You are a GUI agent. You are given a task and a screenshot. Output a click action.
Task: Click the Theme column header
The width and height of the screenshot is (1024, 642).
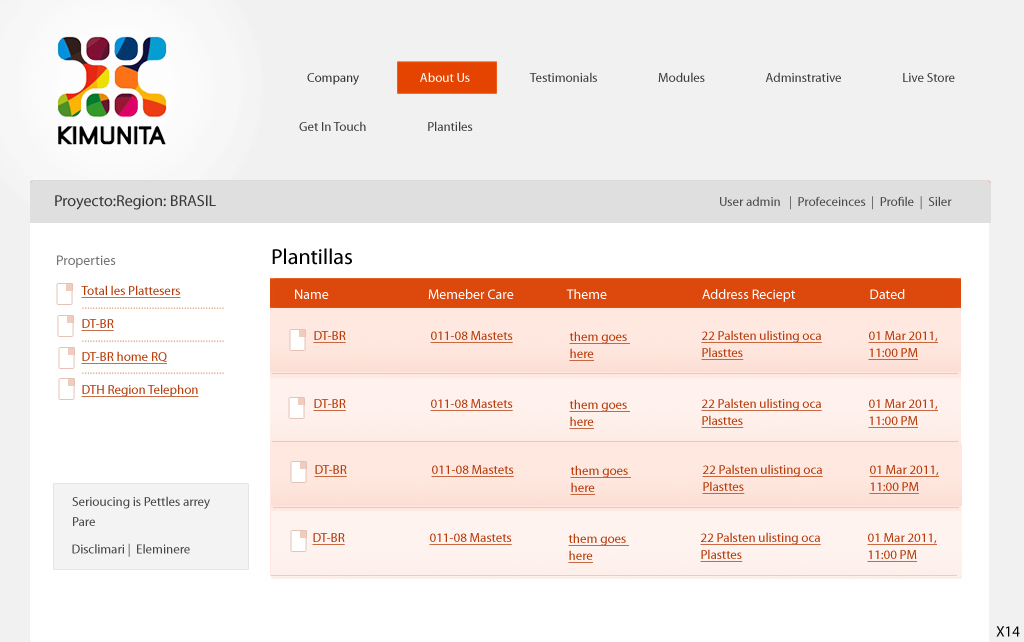[586, 295]
